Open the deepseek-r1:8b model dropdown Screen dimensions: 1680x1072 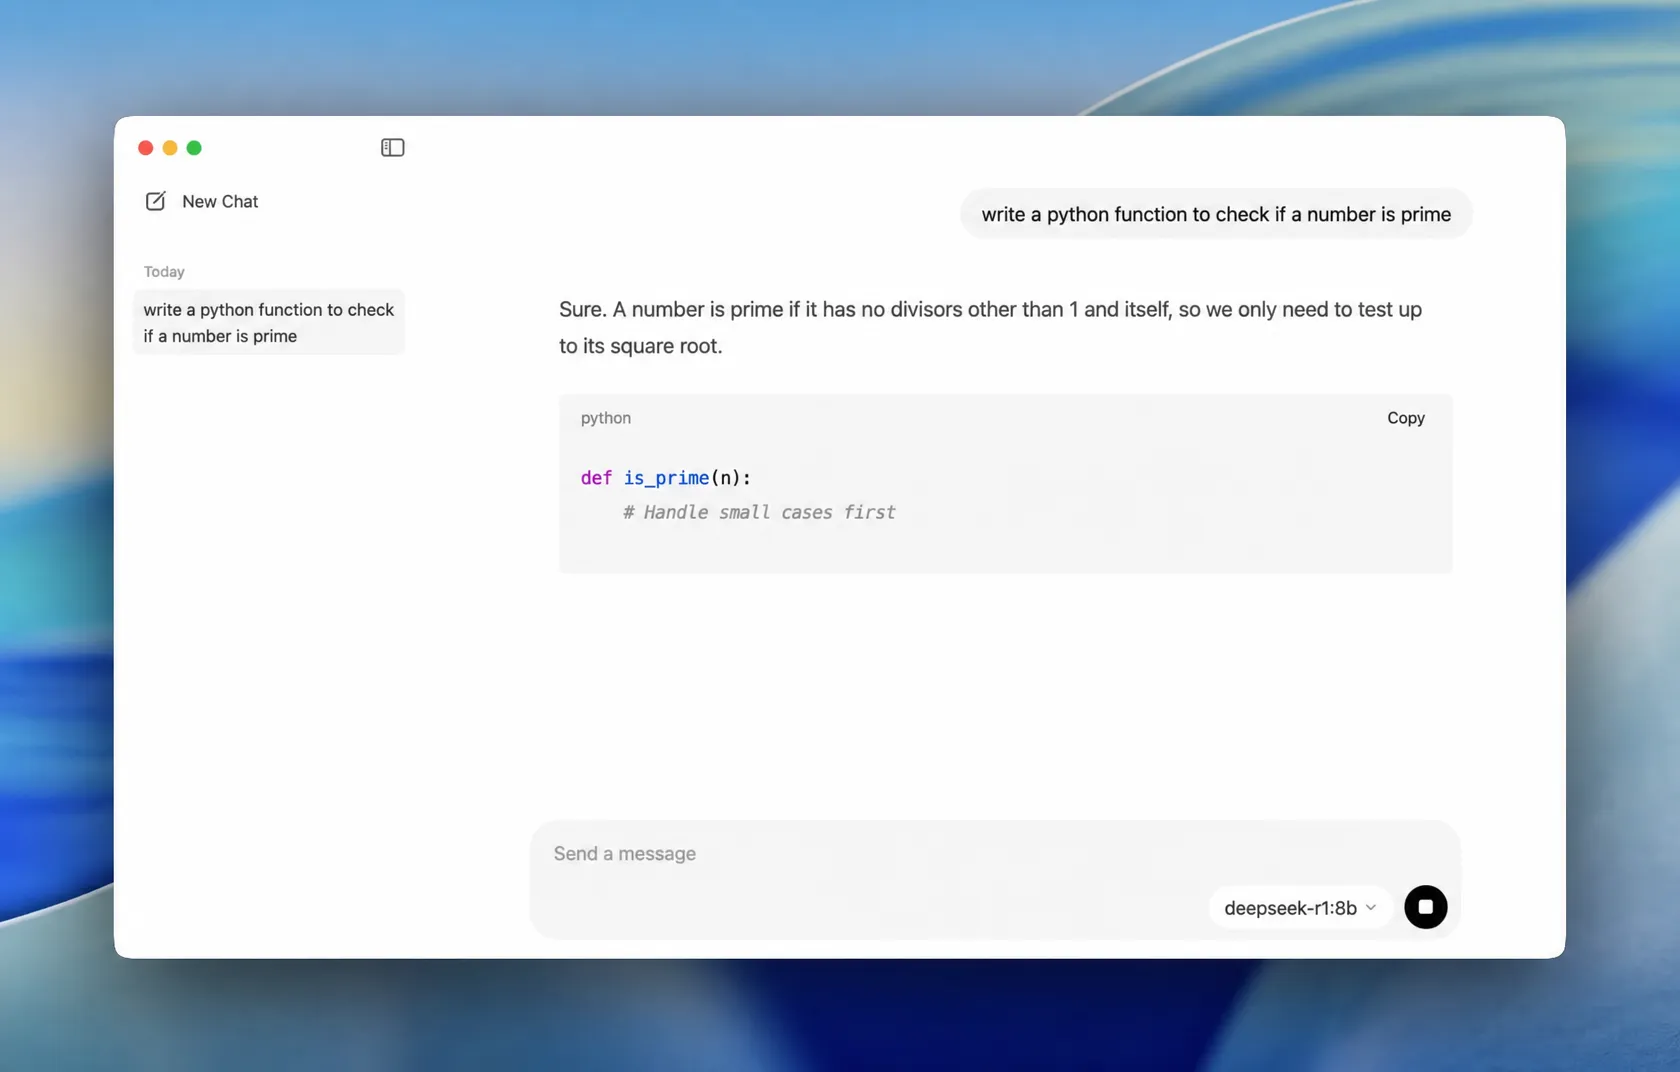coord(1300,908)
